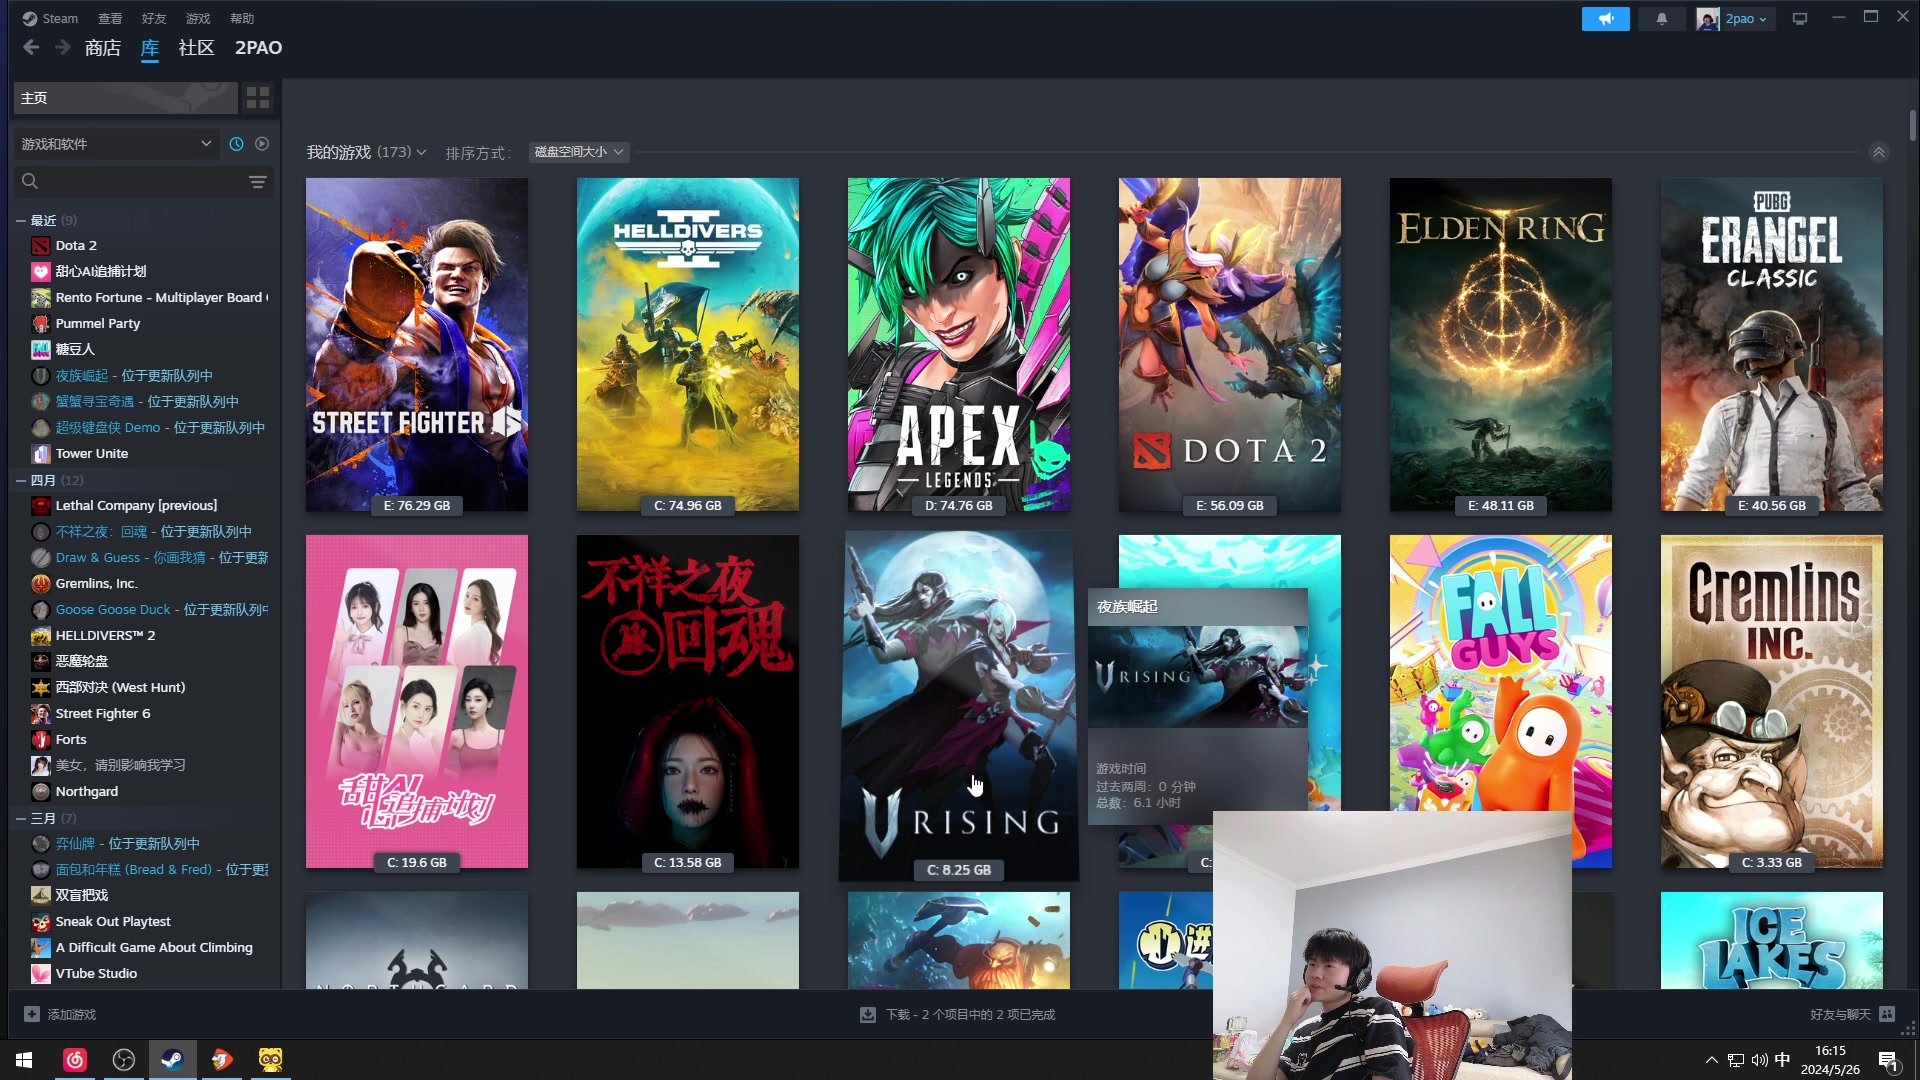Viewport: 1920px width, 1080px height.
Task: Select '库' library tab
Action: tap(150, 47)
